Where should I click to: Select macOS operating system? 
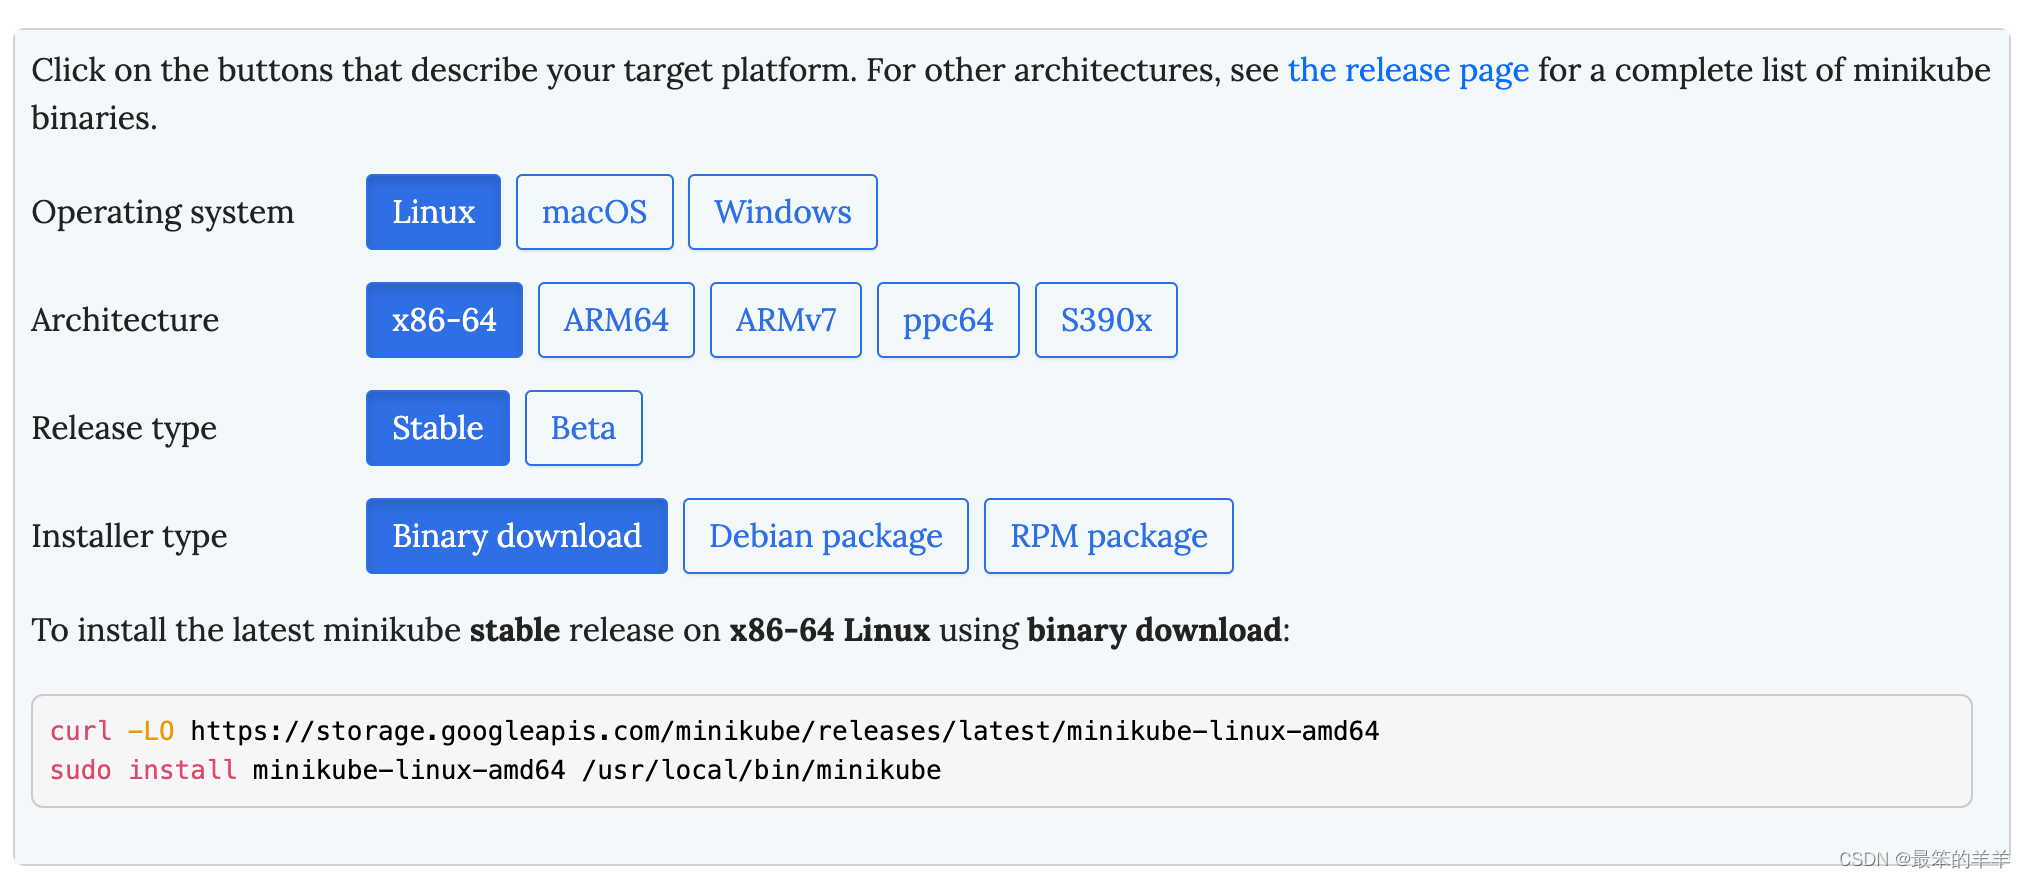coord(595,212)
